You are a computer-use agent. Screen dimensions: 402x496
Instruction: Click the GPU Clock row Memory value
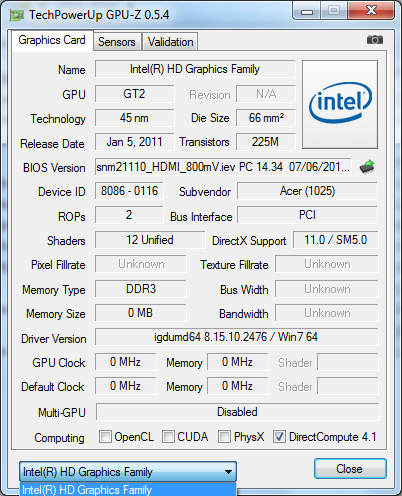237,362
